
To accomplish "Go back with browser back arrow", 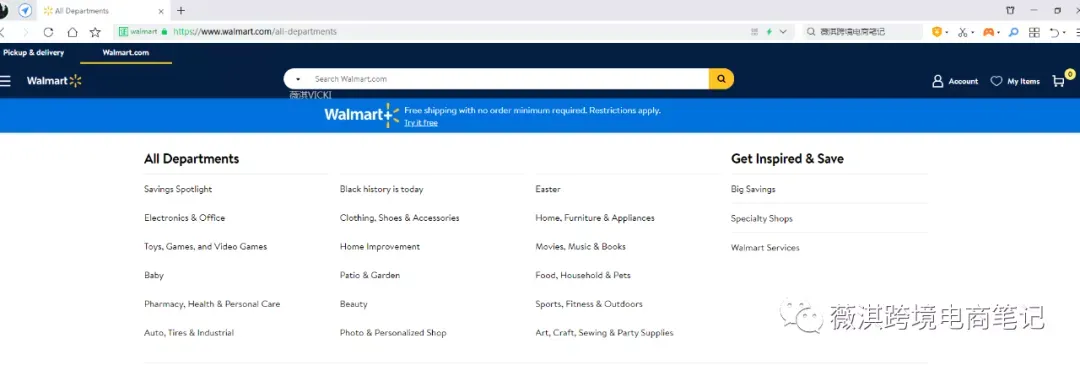I will click(x=3, y=32).
